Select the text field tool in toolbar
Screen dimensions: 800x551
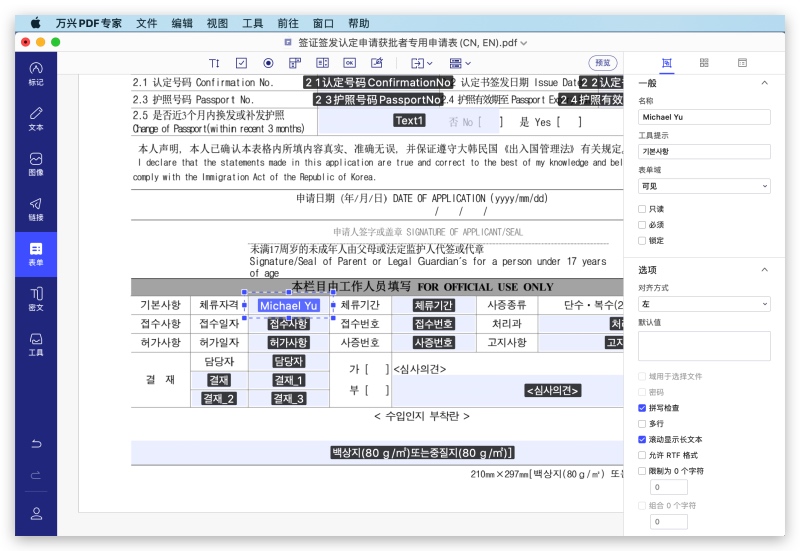point(214,63)
